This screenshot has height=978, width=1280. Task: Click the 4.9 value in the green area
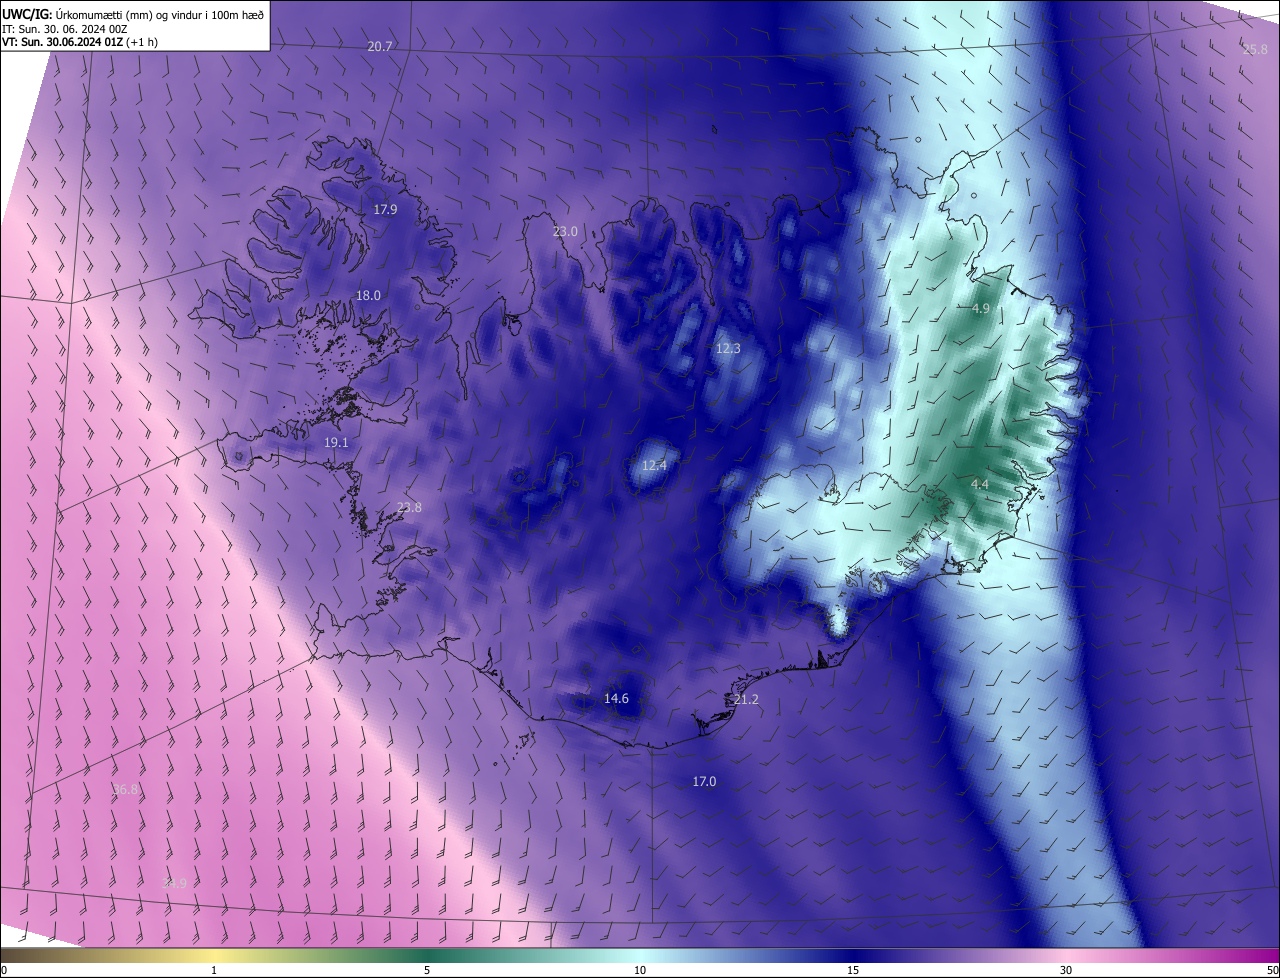pyautogui.click(x=980, y=309)
